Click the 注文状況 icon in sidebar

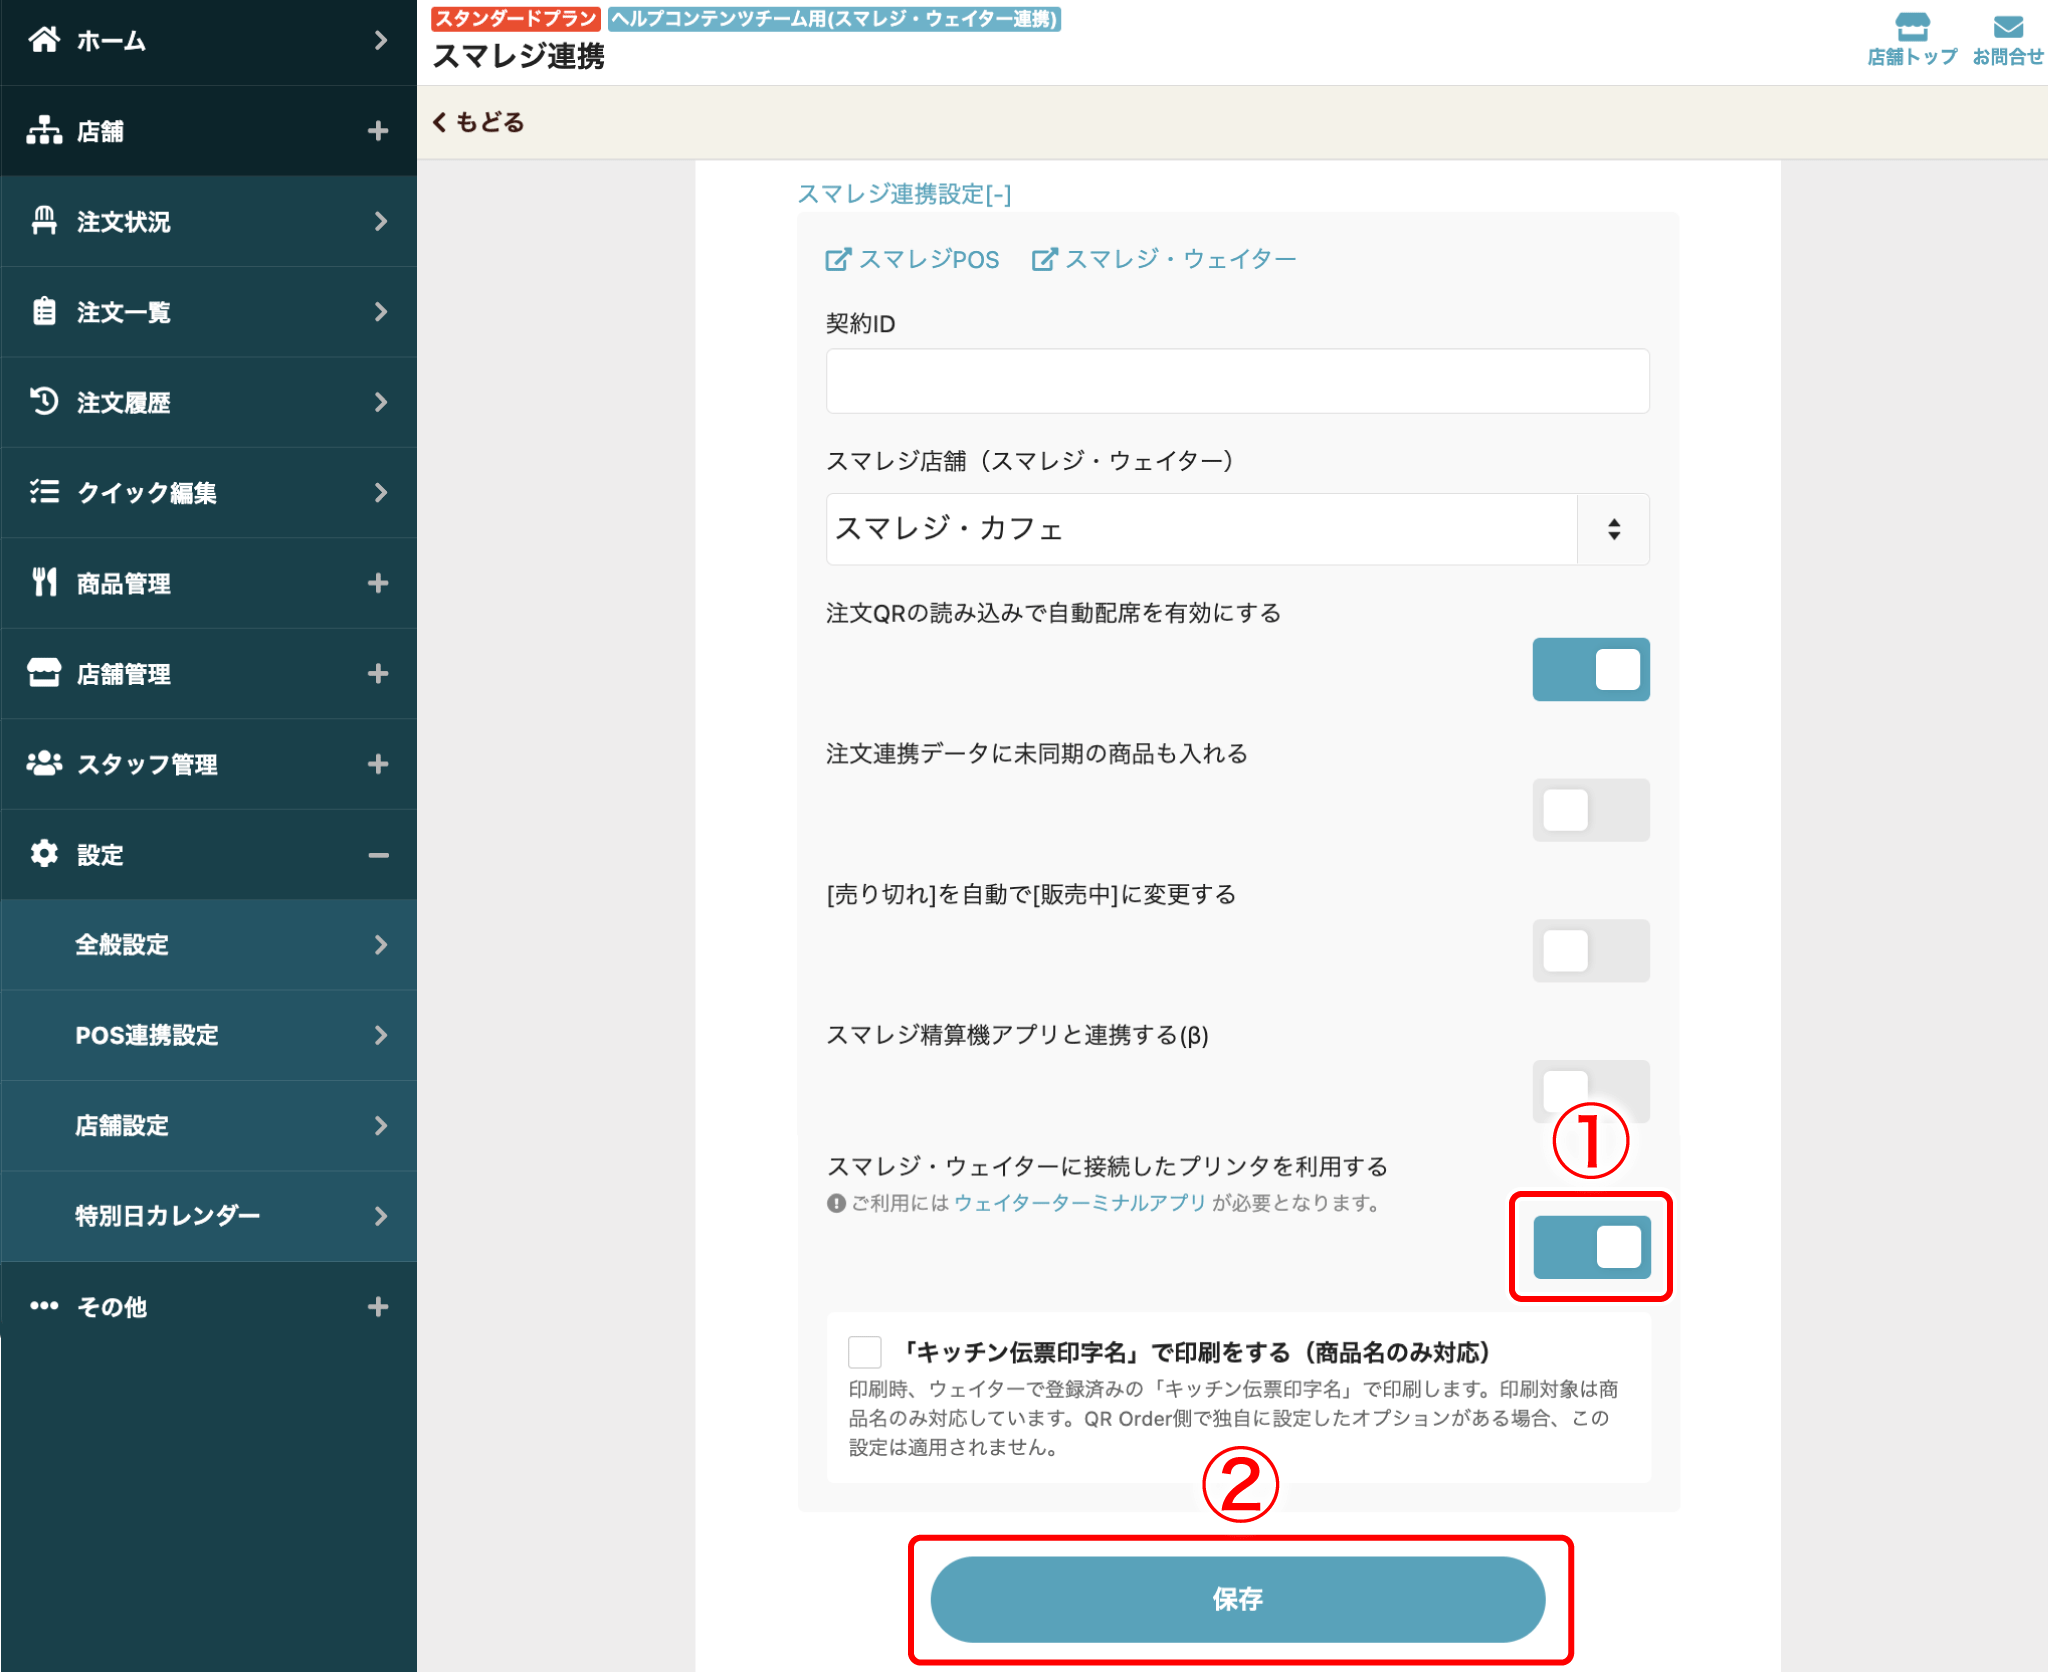[x=44, y=221]
